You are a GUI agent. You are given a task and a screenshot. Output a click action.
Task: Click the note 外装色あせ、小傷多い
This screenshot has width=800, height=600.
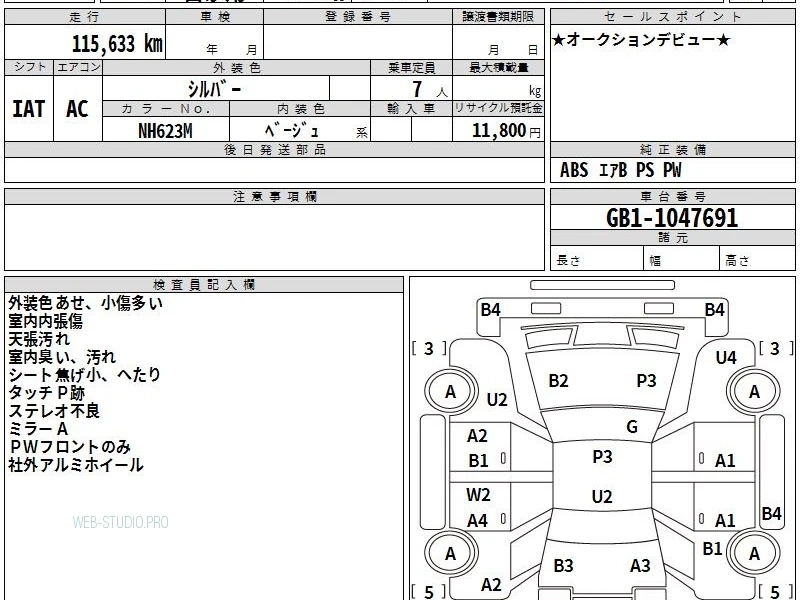[86, 303]
